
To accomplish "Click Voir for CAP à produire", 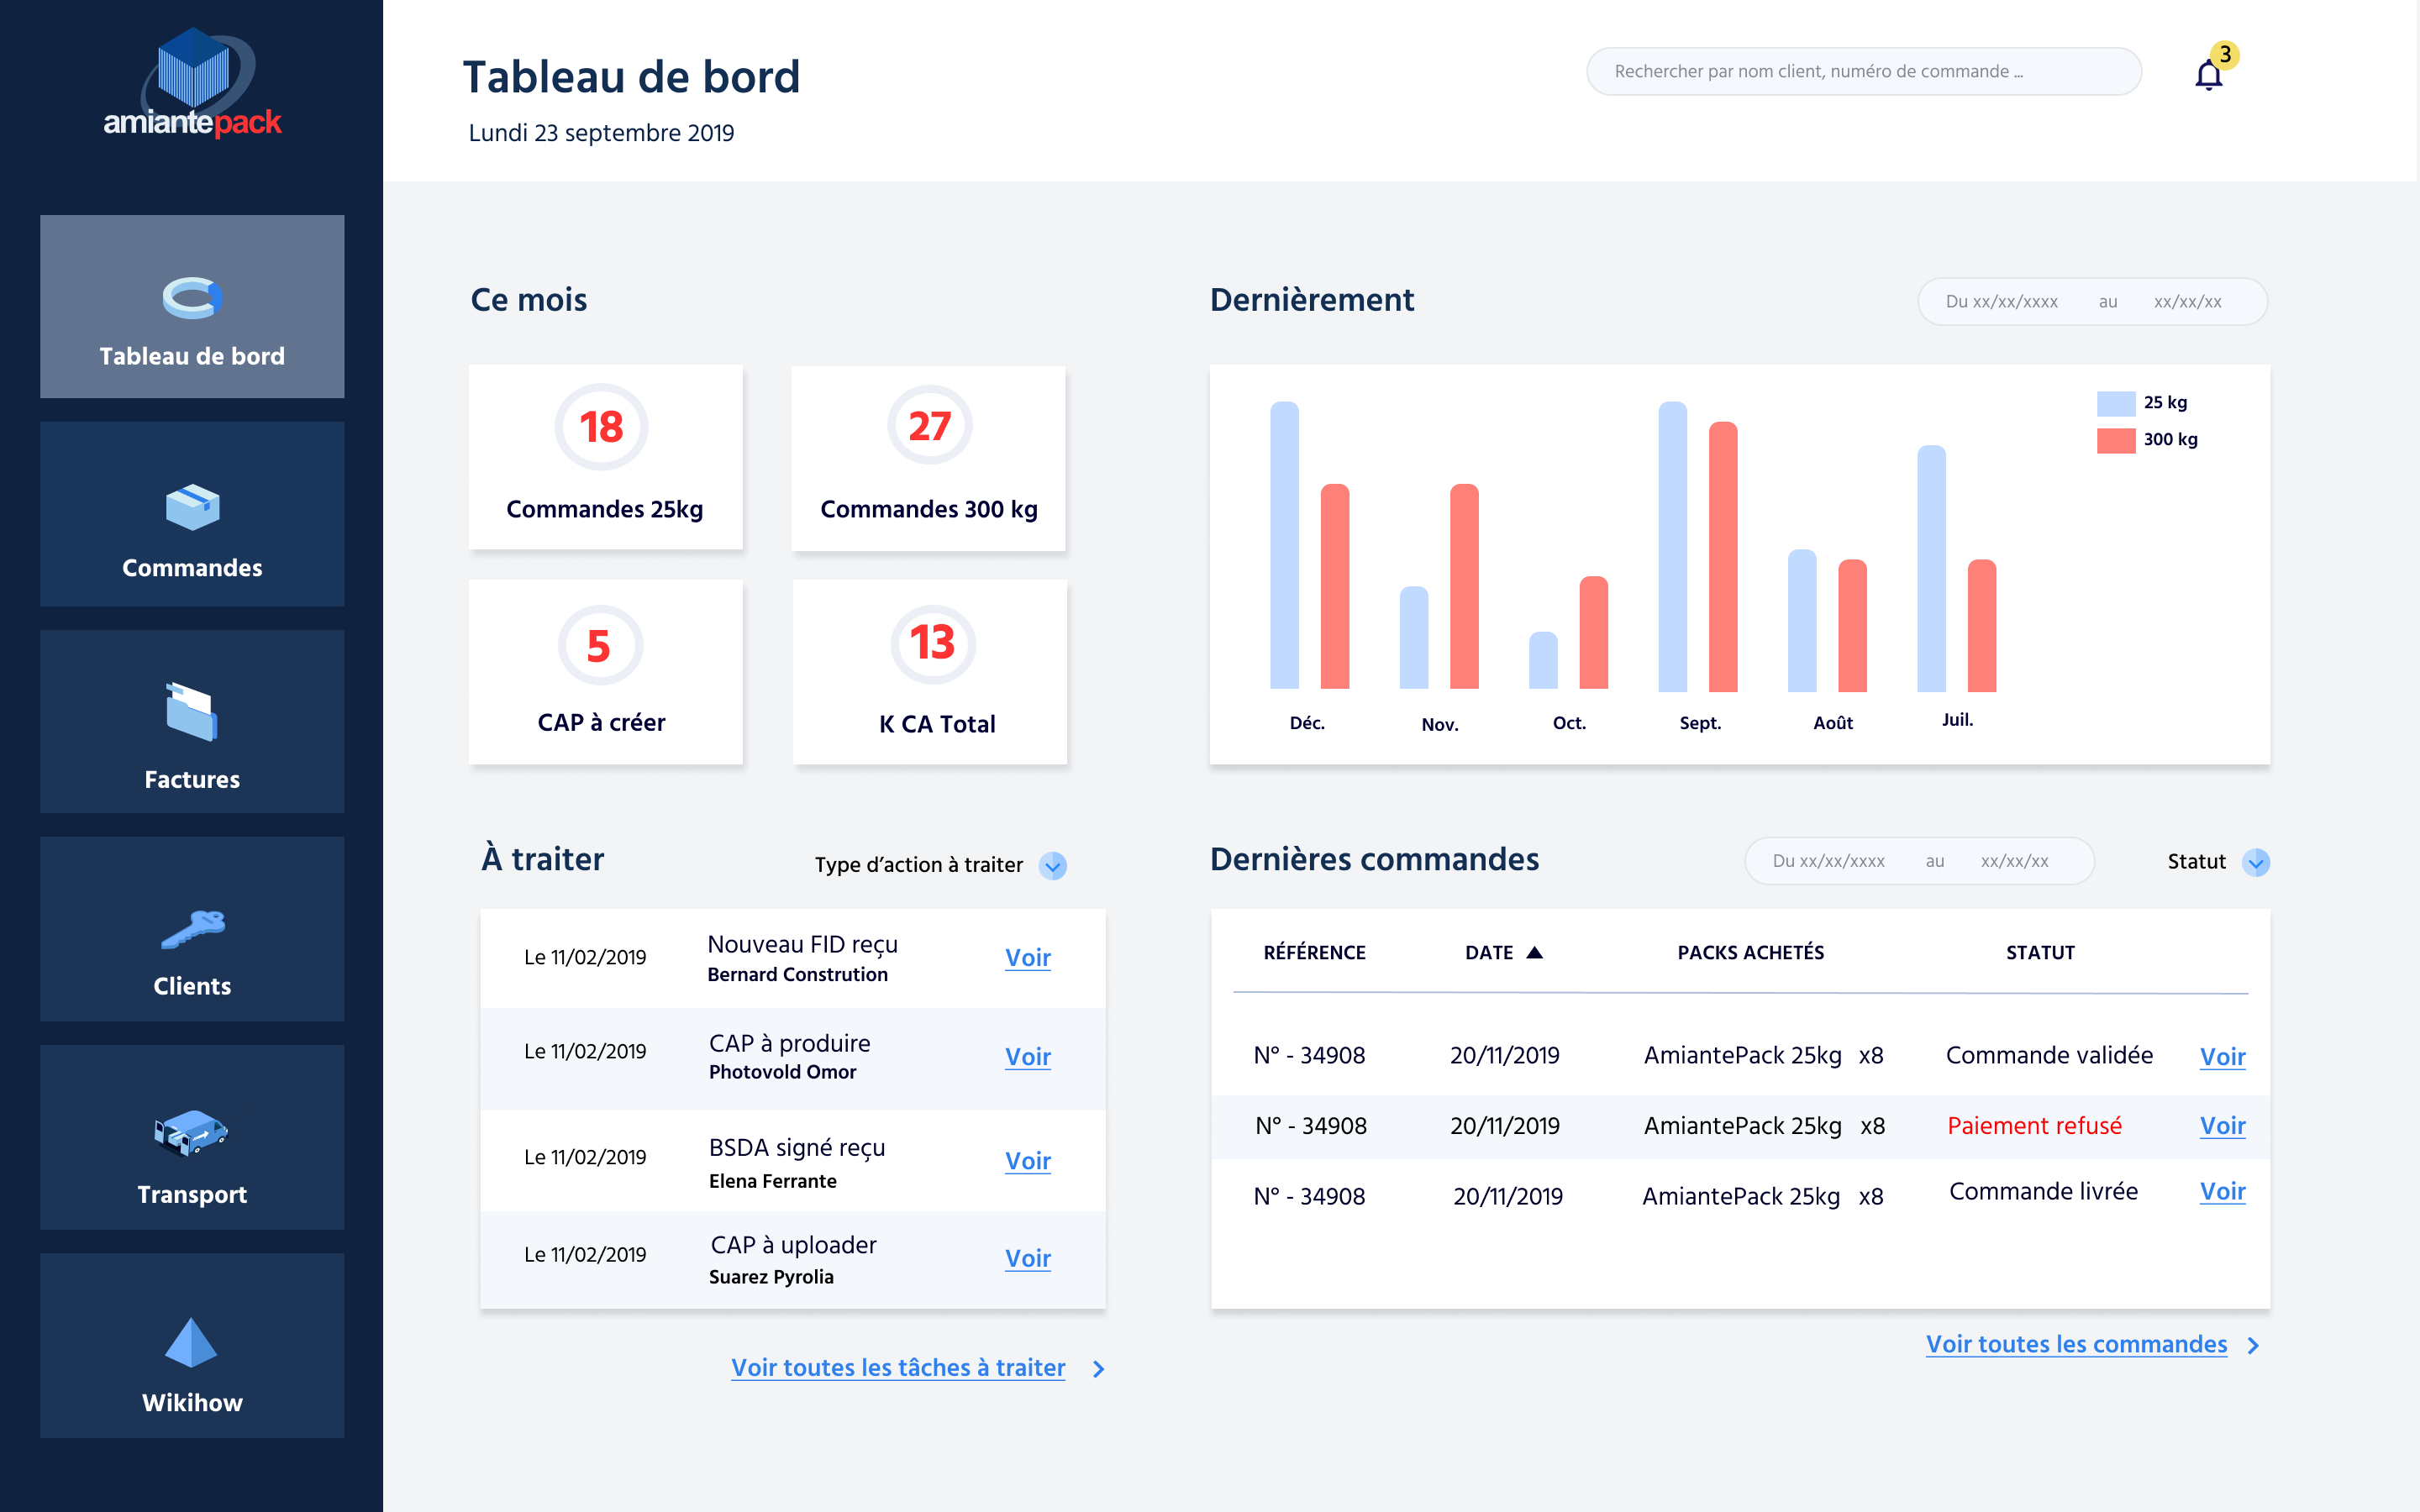I will coord(1028,1057).
